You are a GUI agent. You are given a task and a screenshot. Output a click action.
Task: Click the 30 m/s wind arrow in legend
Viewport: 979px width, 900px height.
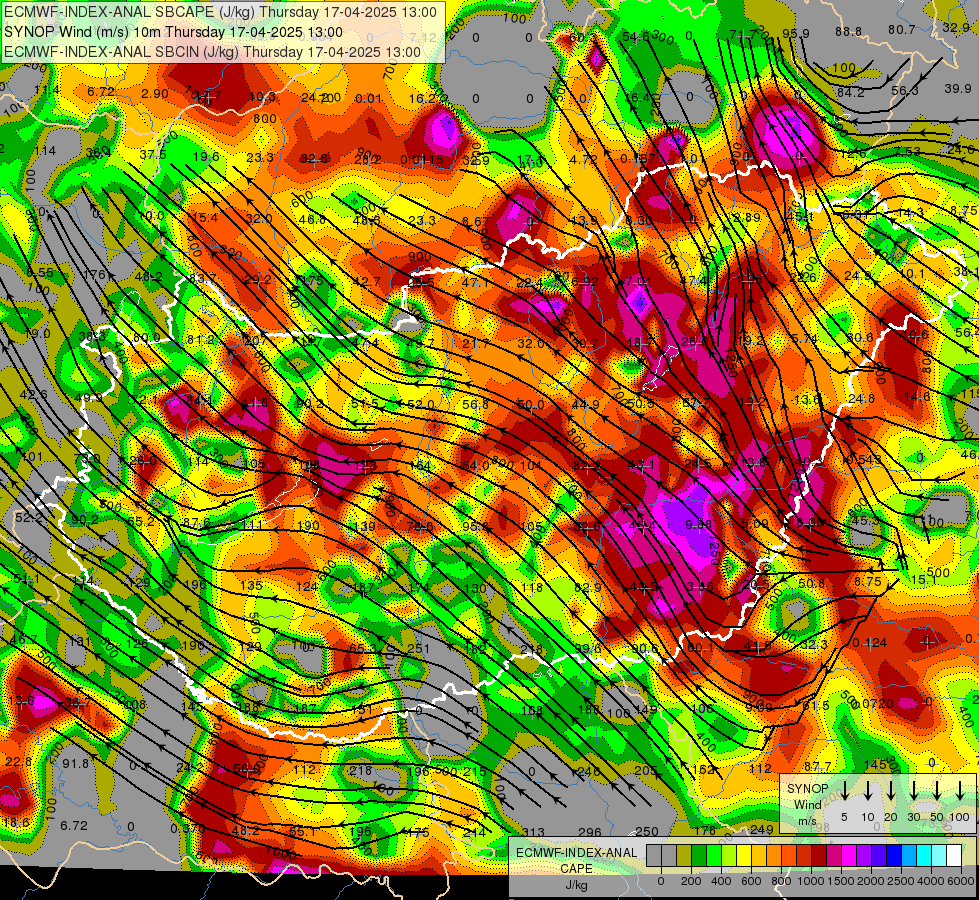coord(914,791)
